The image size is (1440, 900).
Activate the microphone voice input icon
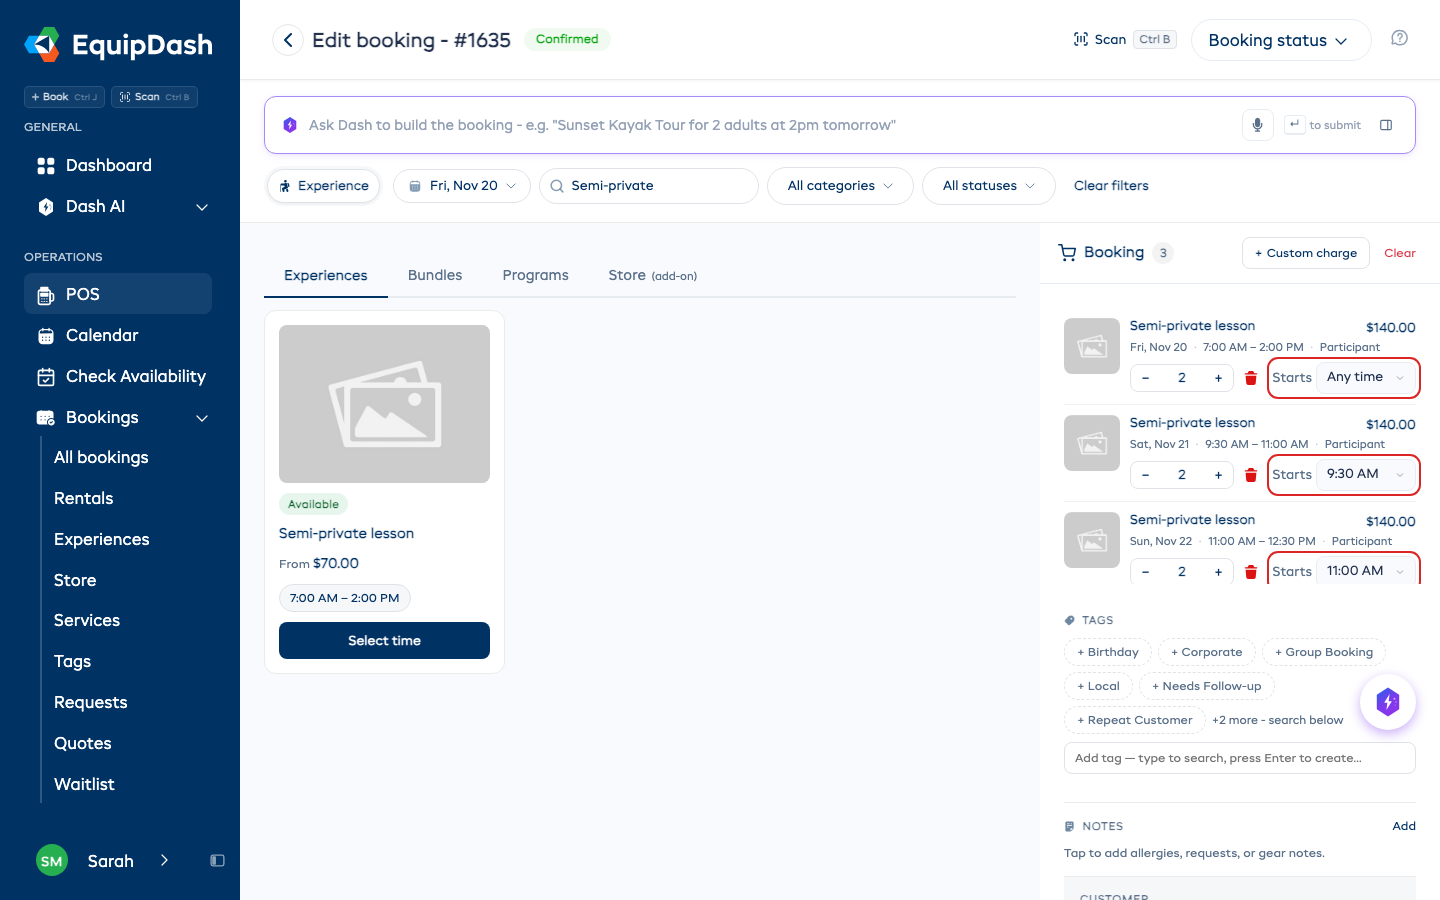pyautogui.click(x=1257, y=125)
